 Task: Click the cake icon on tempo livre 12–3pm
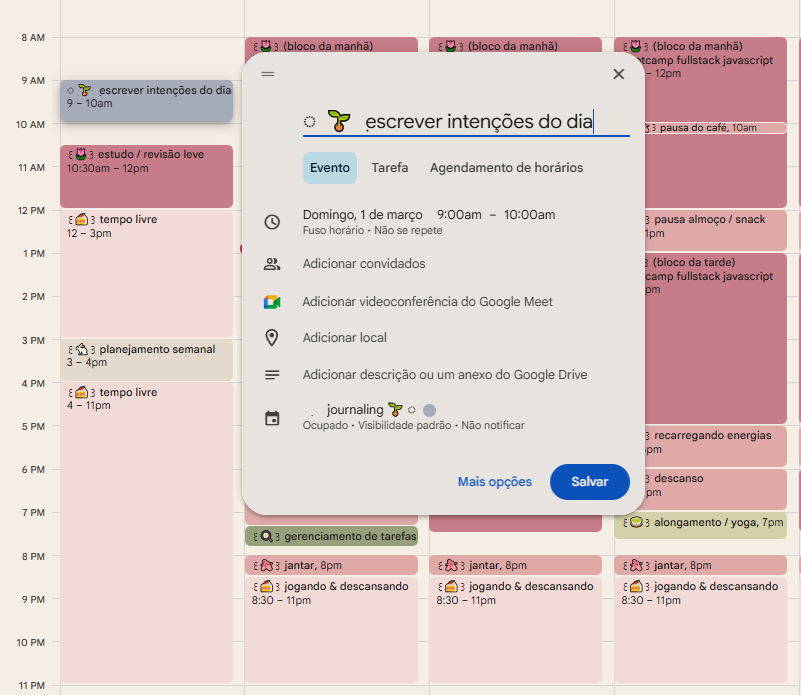pyautogui.click(x=82, y=220)
